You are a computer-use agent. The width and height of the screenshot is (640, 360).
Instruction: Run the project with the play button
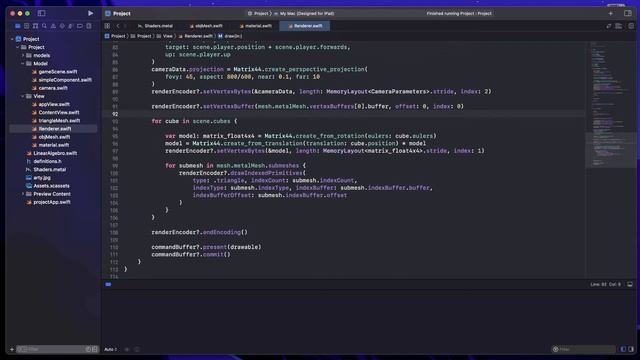point(90,13)
